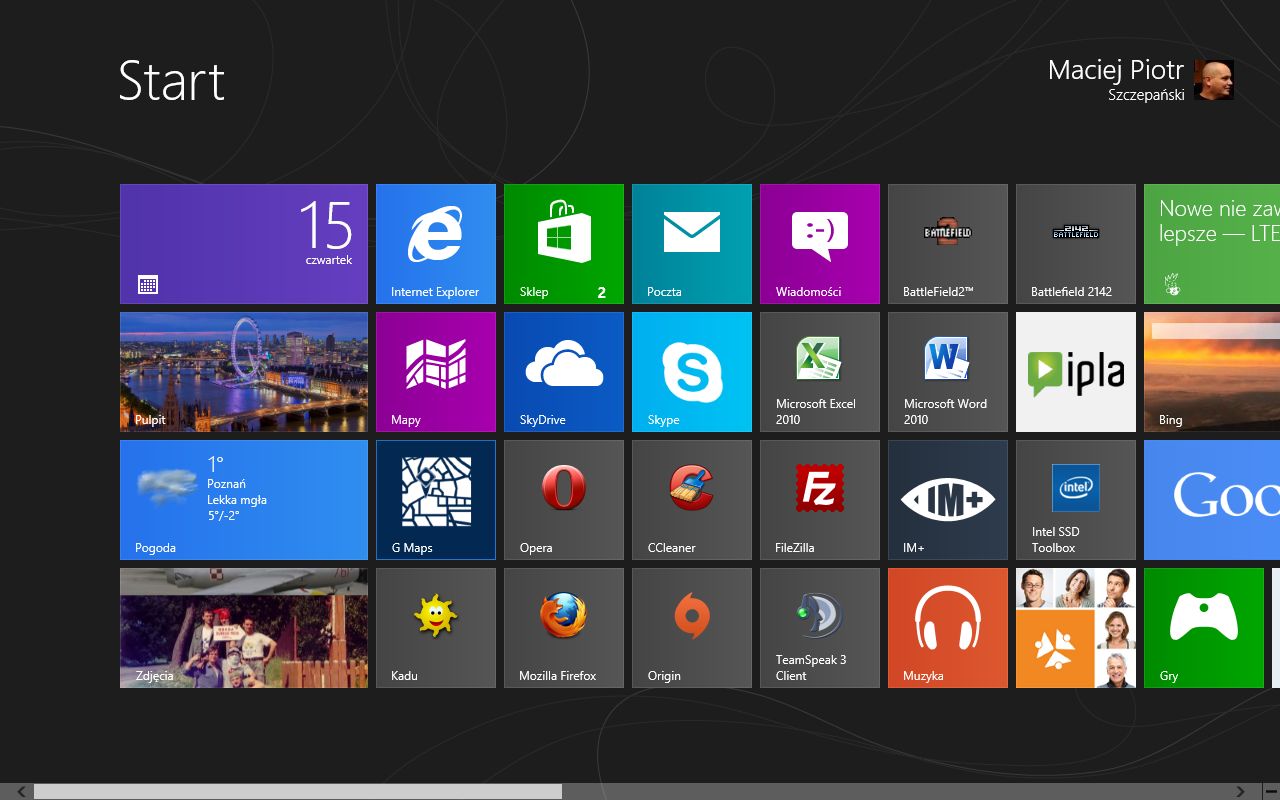Open the Pulpit desktop tile
1280x800 pixels.
(x=244, y=372)
